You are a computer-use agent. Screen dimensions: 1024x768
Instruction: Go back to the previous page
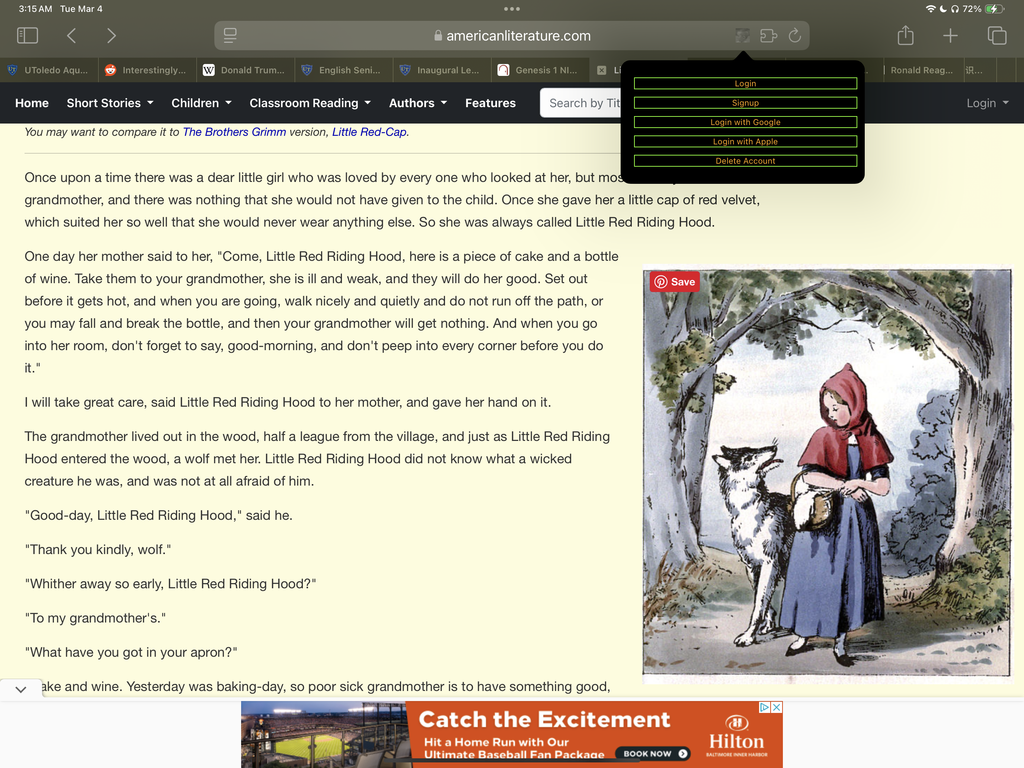pyautogui.click(x=72, y=35)
